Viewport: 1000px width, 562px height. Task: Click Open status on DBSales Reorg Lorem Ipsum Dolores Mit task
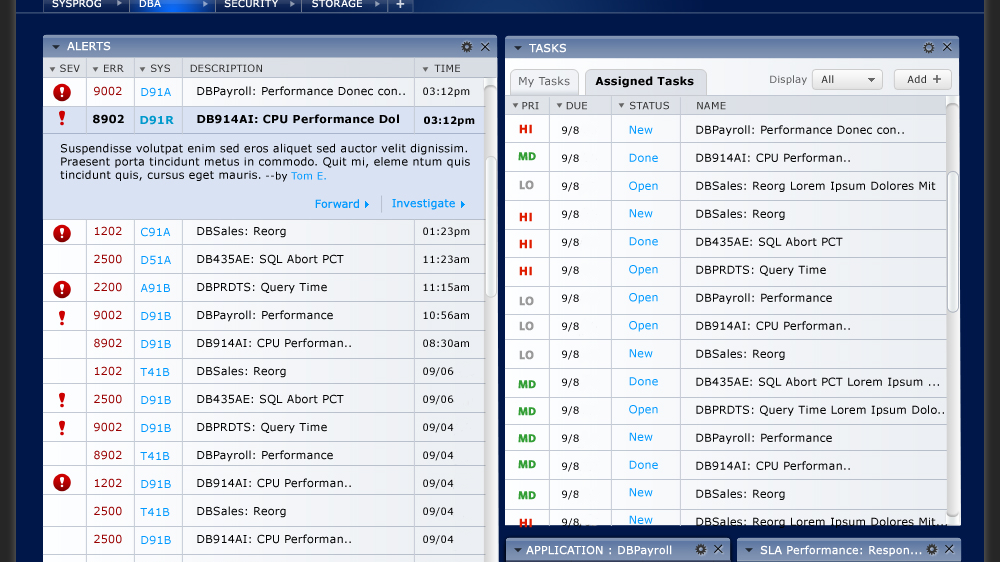tap(643, 186)
